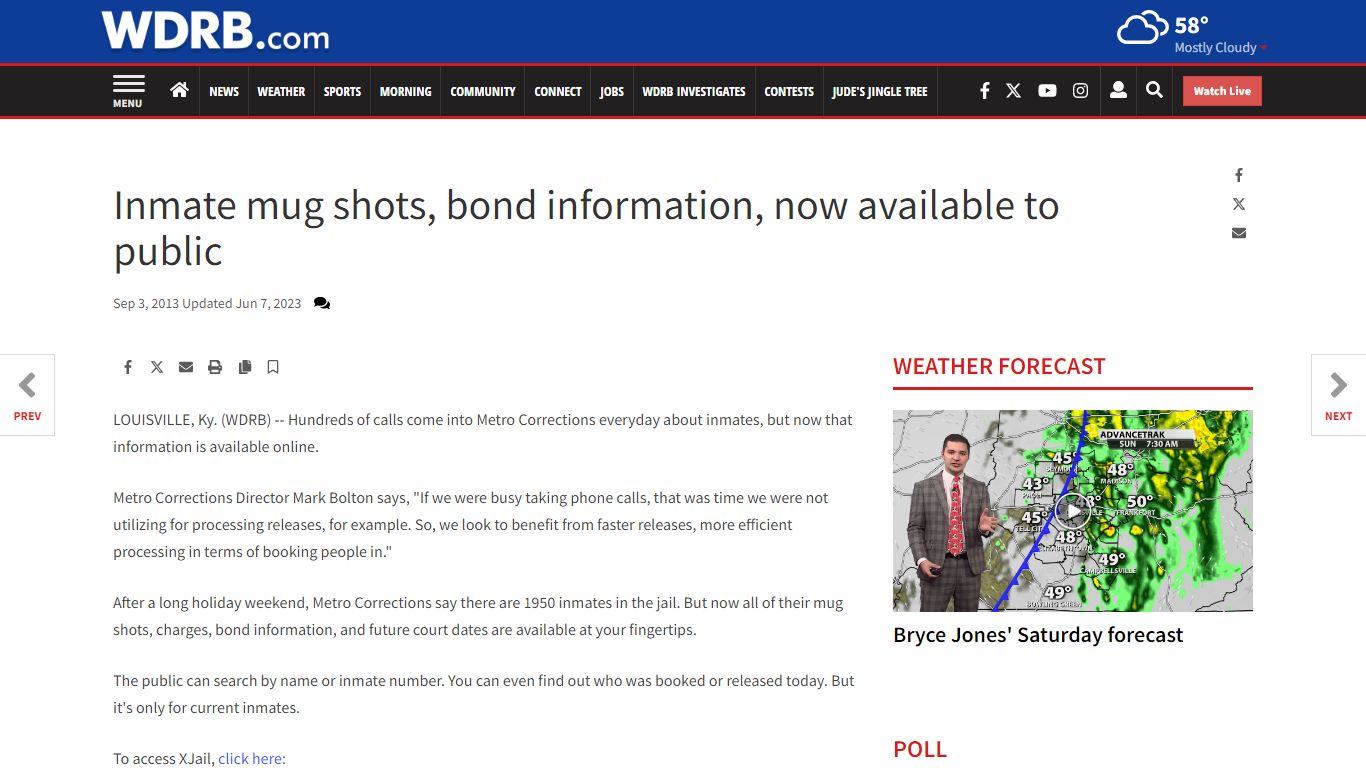
Task: Open the site search magnifier
Action: (1154, 90)
